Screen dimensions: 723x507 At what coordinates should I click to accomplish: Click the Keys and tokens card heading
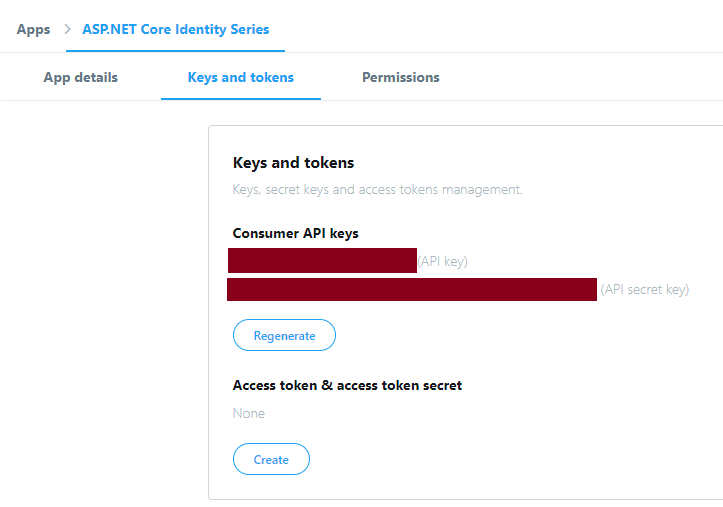(x=293, y=162)
